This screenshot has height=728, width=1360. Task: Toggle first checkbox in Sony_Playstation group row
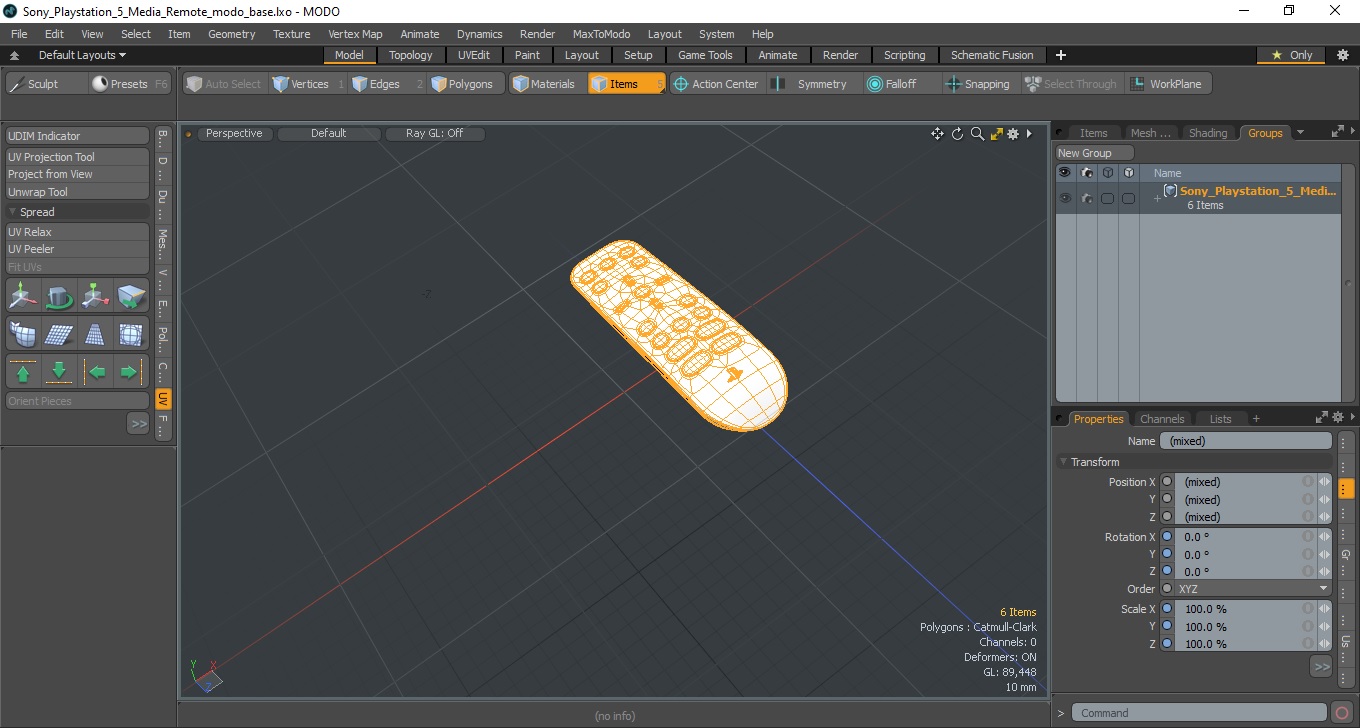[x=1108, y=199]
